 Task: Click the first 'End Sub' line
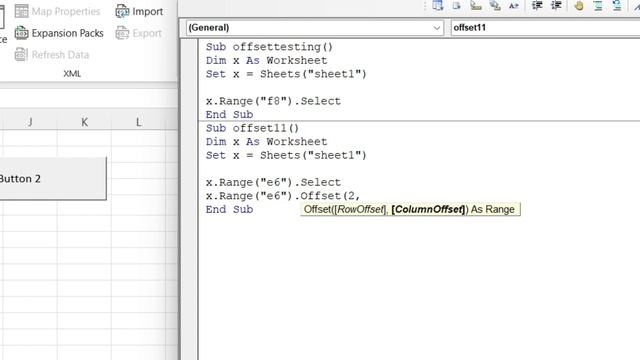coord(229,114)
